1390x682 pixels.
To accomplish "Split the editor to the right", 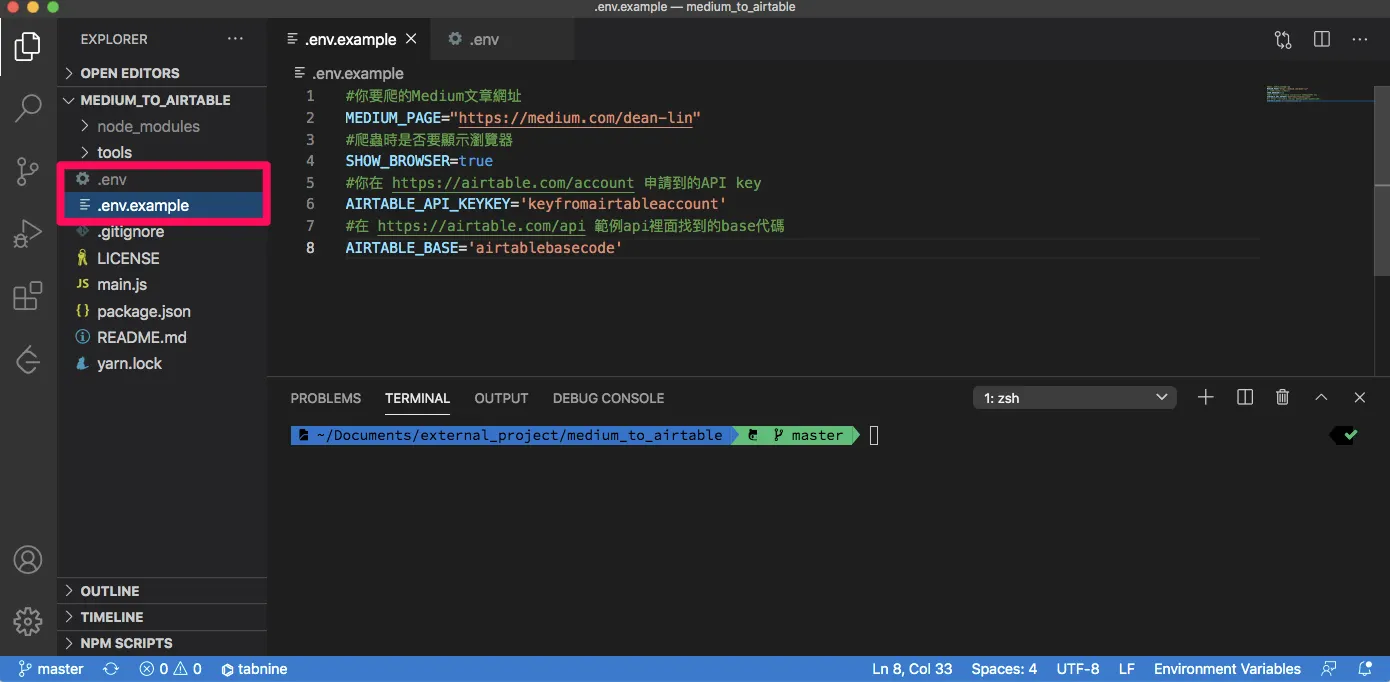I will tap(1322, 40).
